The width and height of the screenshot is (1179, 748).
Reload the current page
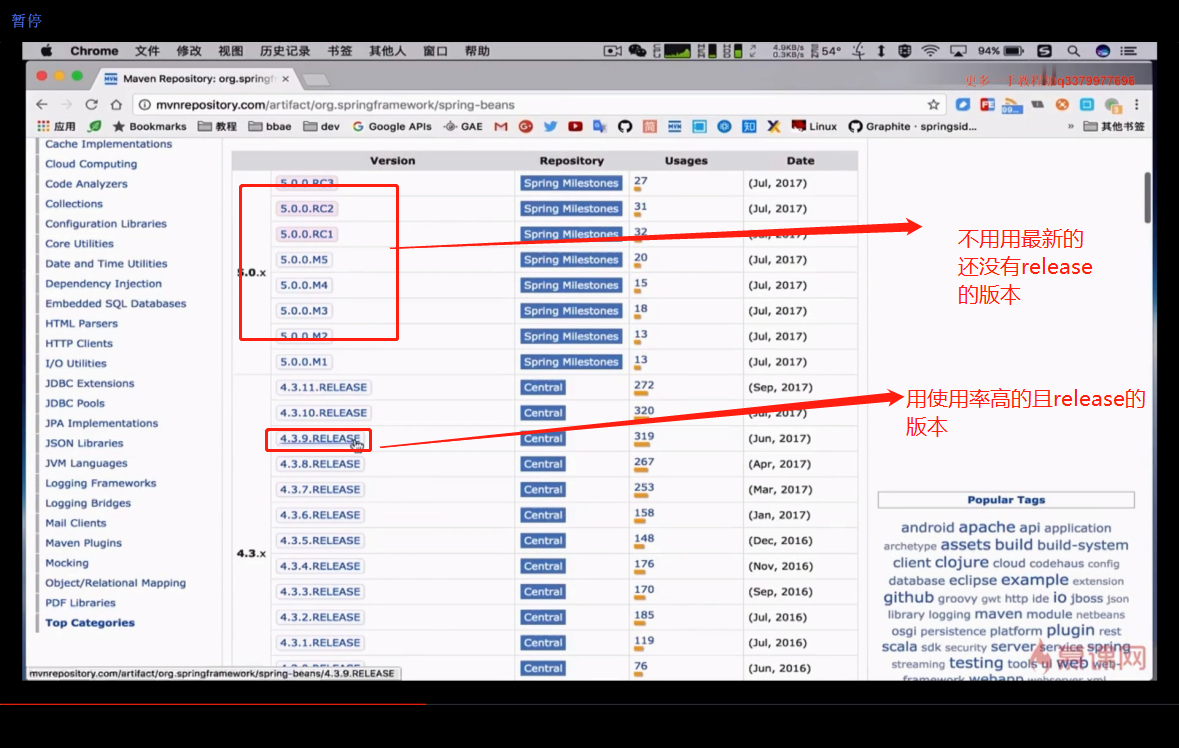91,104
